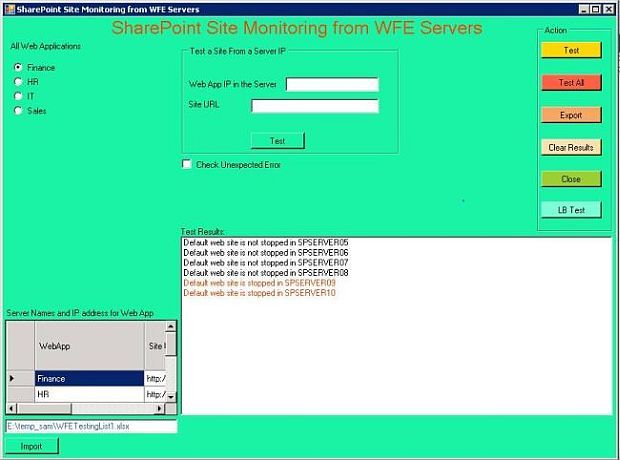
Task: Click the yellow Test action button
Action: tap(571, 50)
